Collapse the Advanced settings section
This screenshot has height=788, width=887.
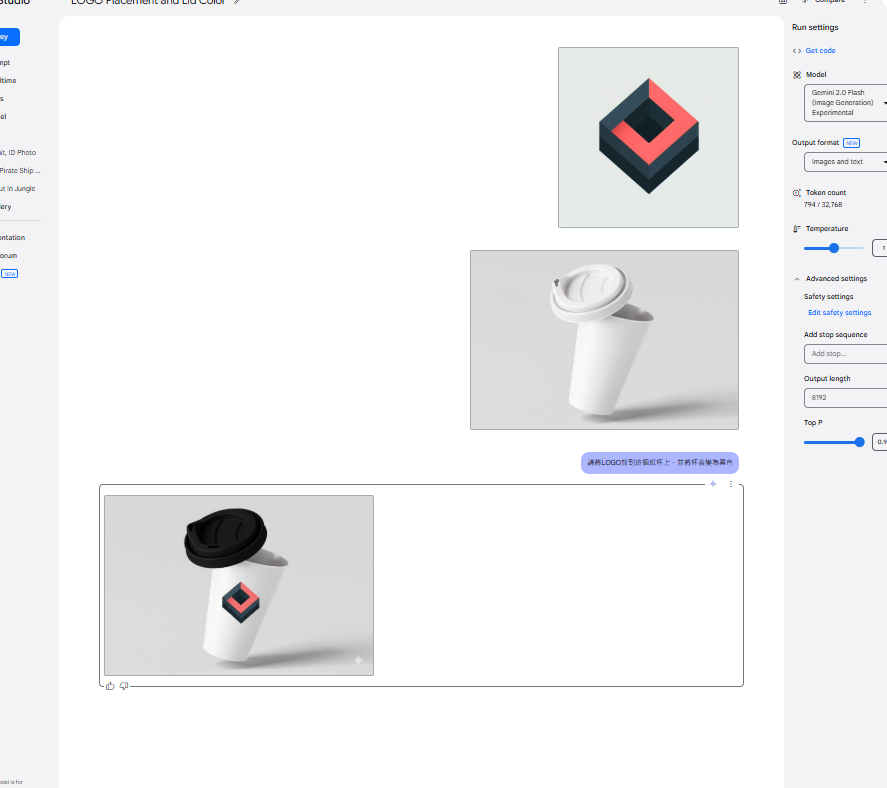point(796,279)
